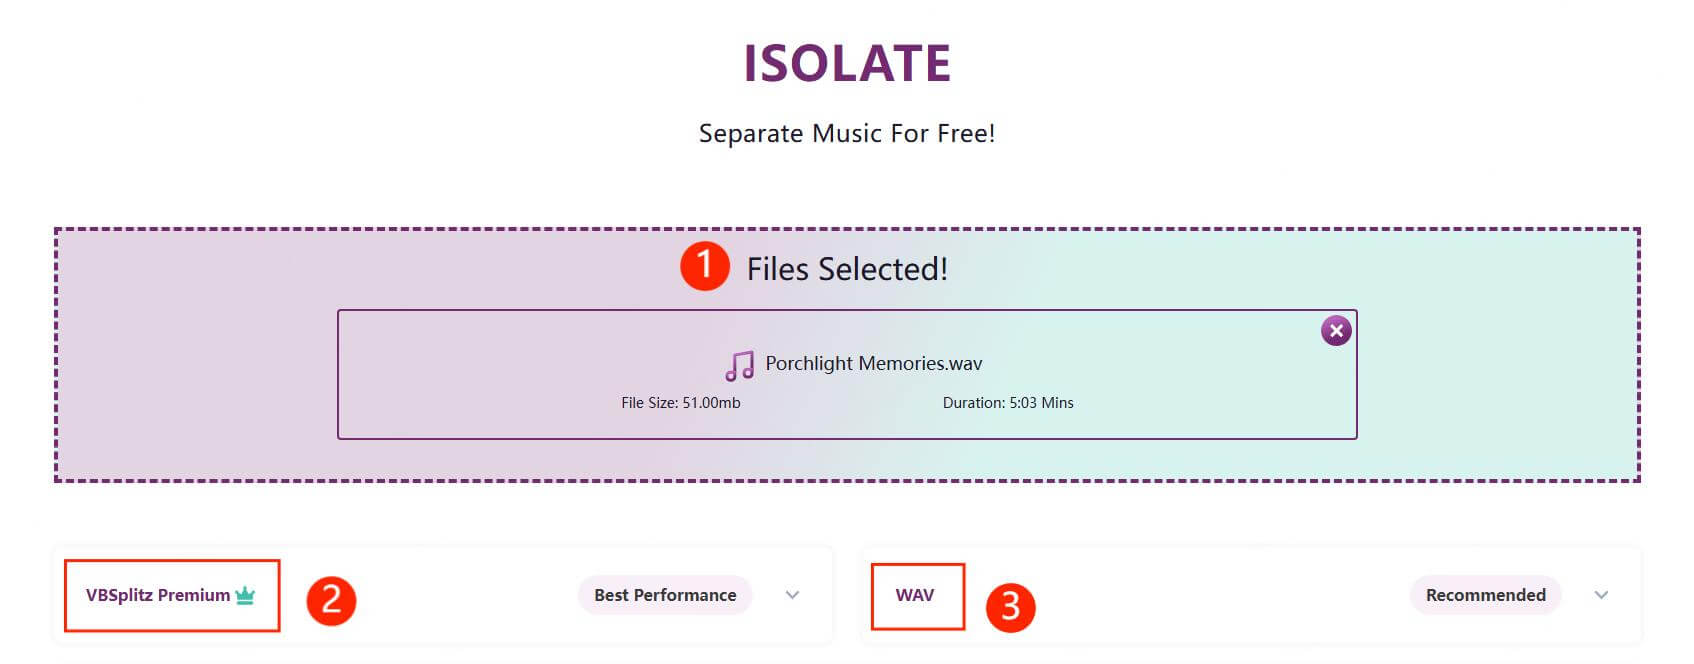The width and height of the screenshot is (1694, 664).
Task: Click the music note icon beside the filename
Action: [x=738, y=366]
